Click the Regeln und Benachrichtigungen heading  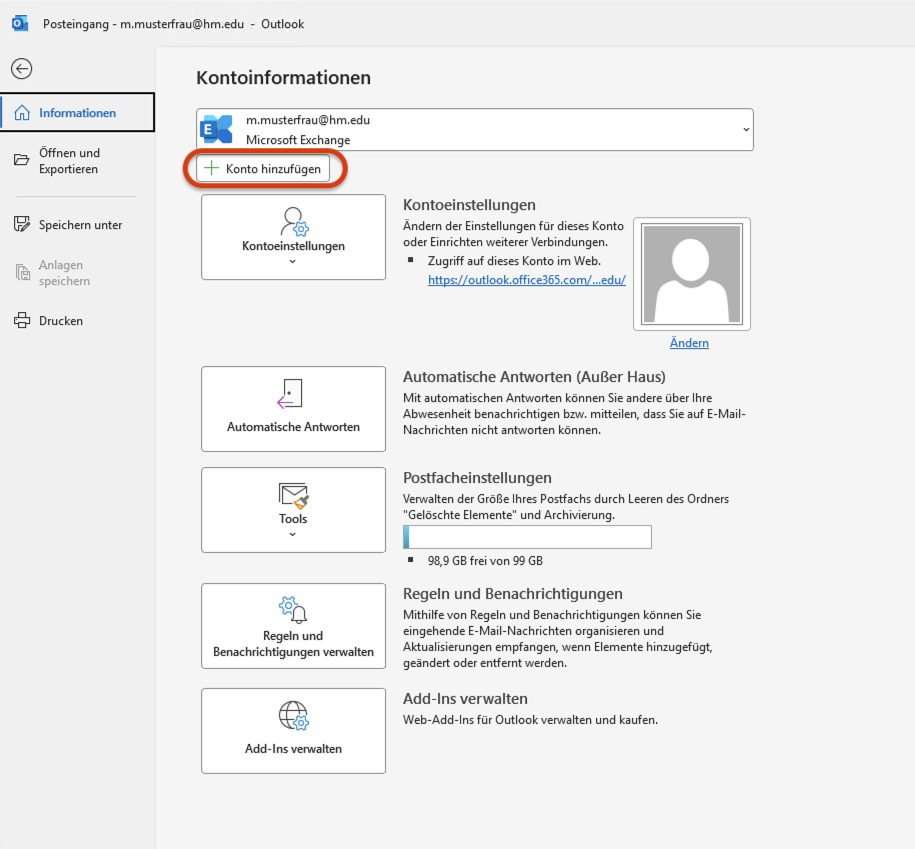pyautogui.click(x=513, y=593)
